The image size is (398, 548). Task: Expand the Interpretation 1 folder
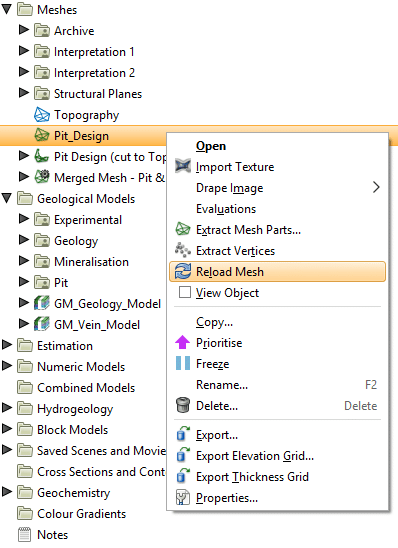(23, 51)
